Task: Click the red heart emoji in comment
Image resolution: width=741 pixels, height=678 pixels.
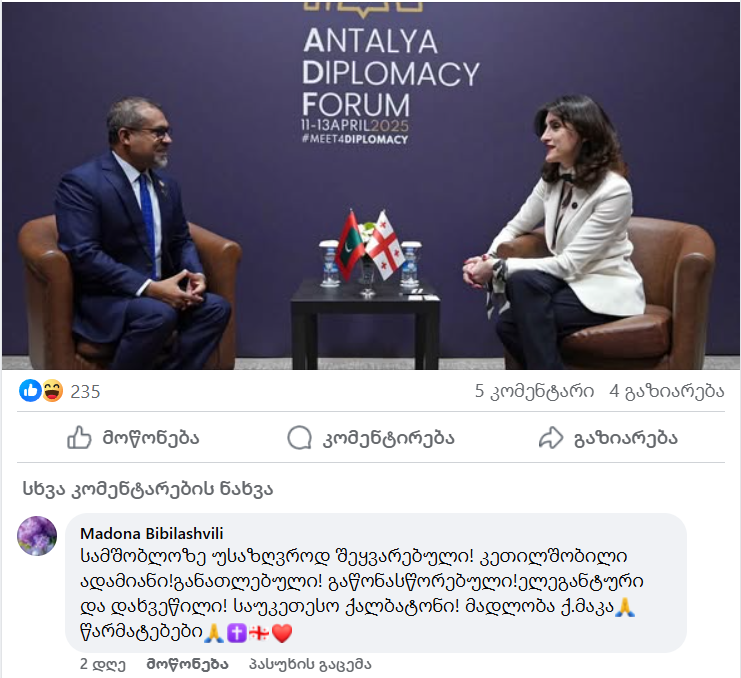Action: tap(282, 633)
